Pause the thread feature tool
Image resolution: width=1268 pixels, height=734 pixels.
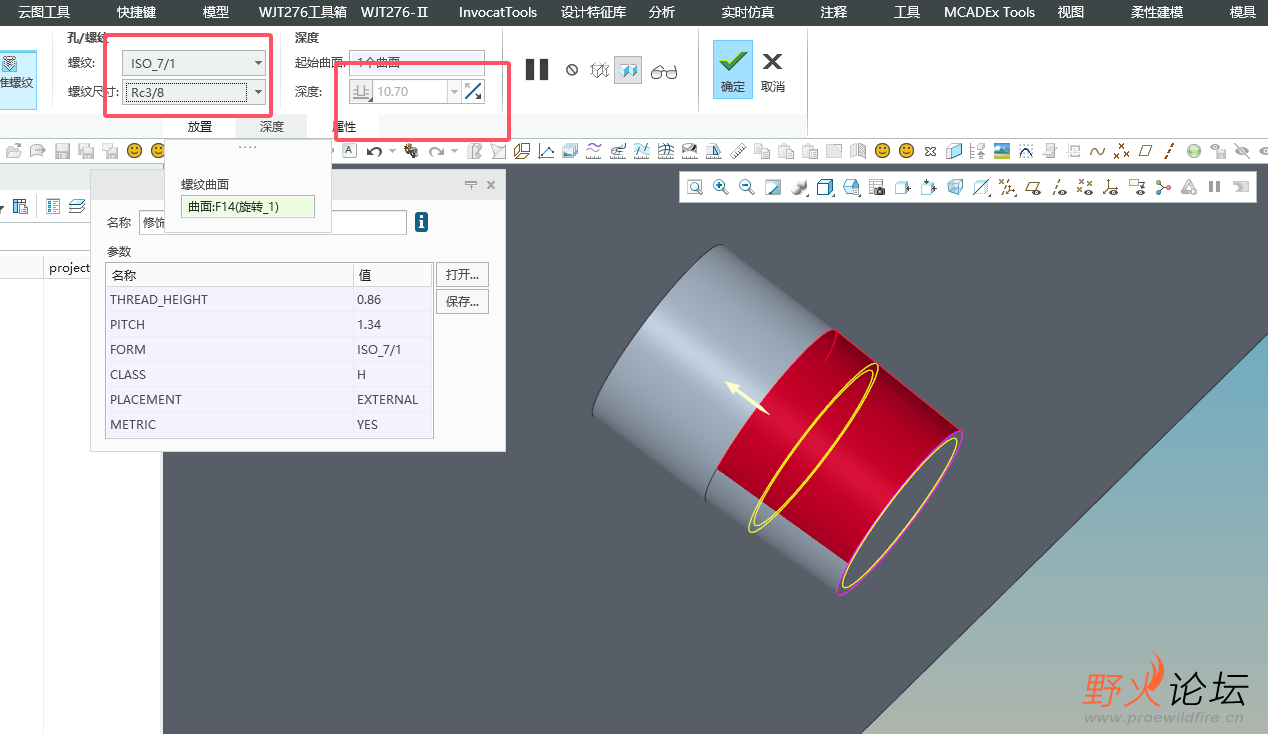point(537,70)
